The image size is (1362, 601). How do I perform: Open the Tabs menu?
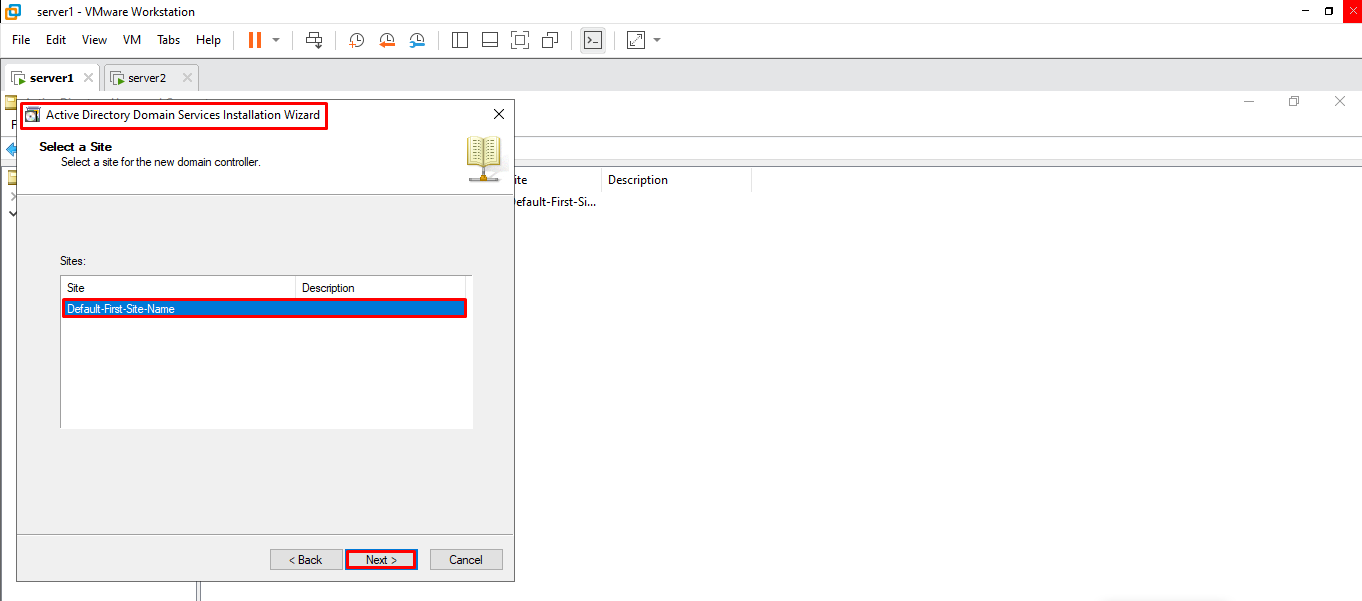pos(169,40)
